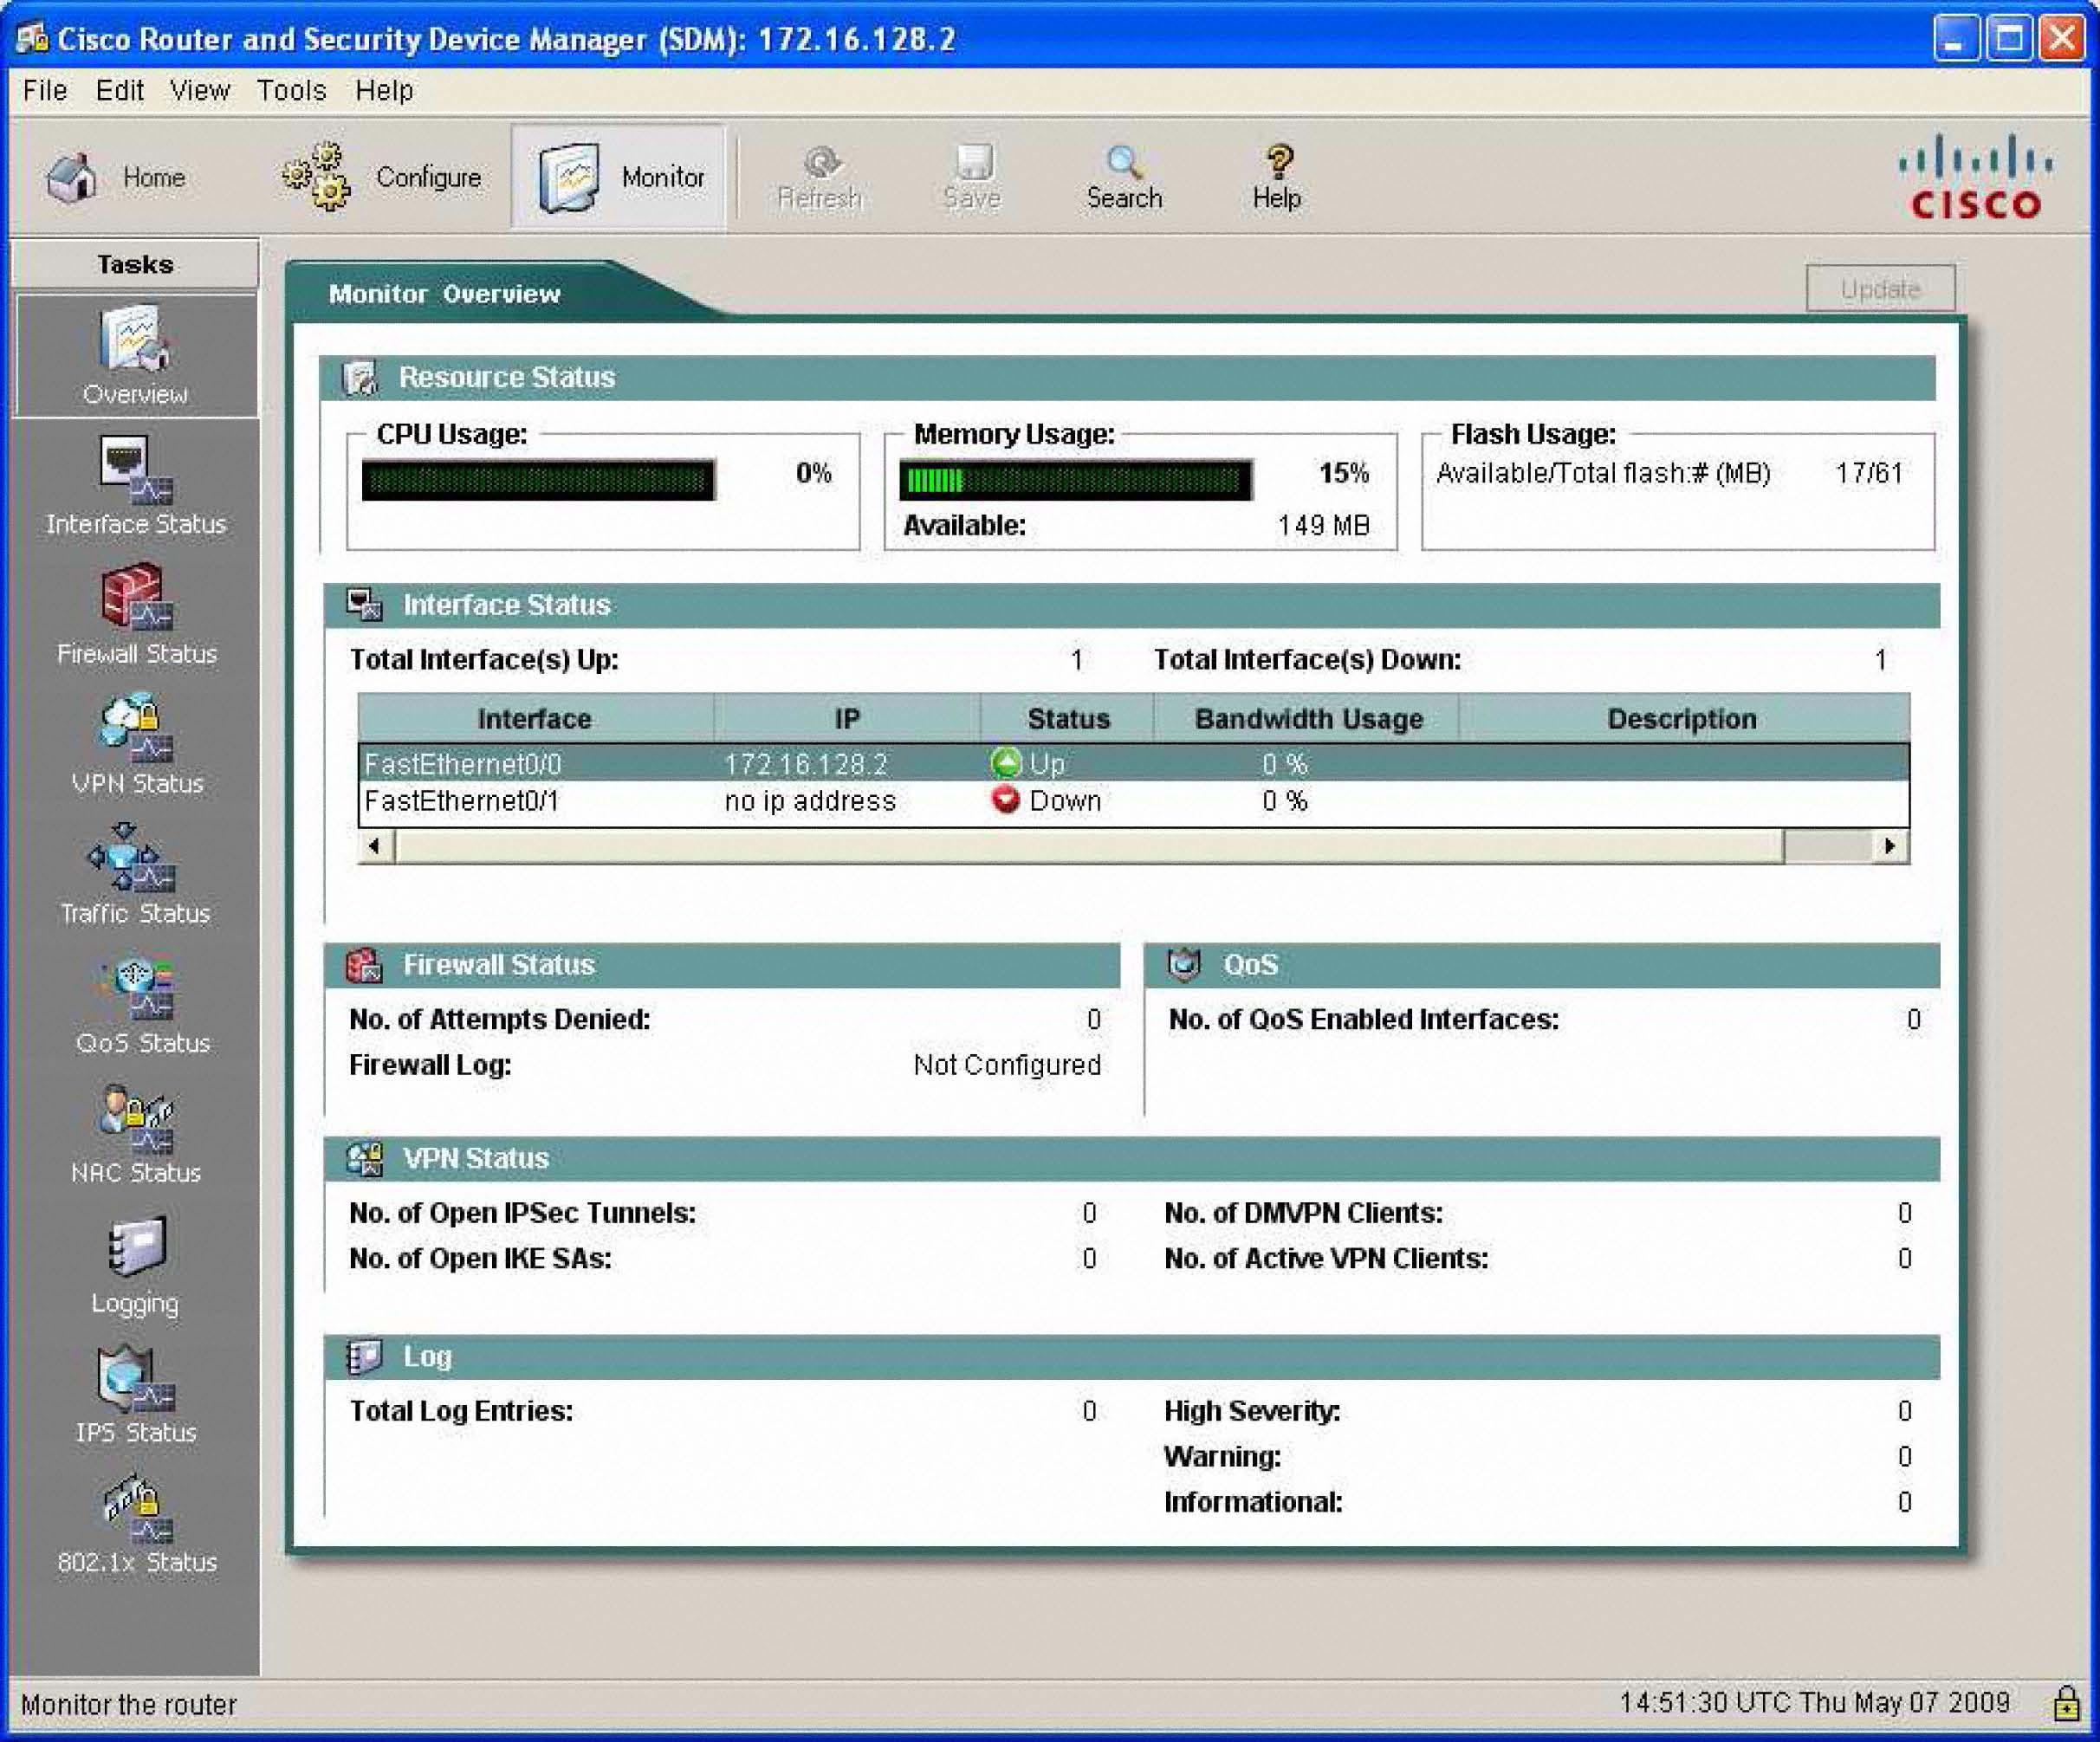
Task: Click the Interface Status section header icon
Action: [364, 605]
